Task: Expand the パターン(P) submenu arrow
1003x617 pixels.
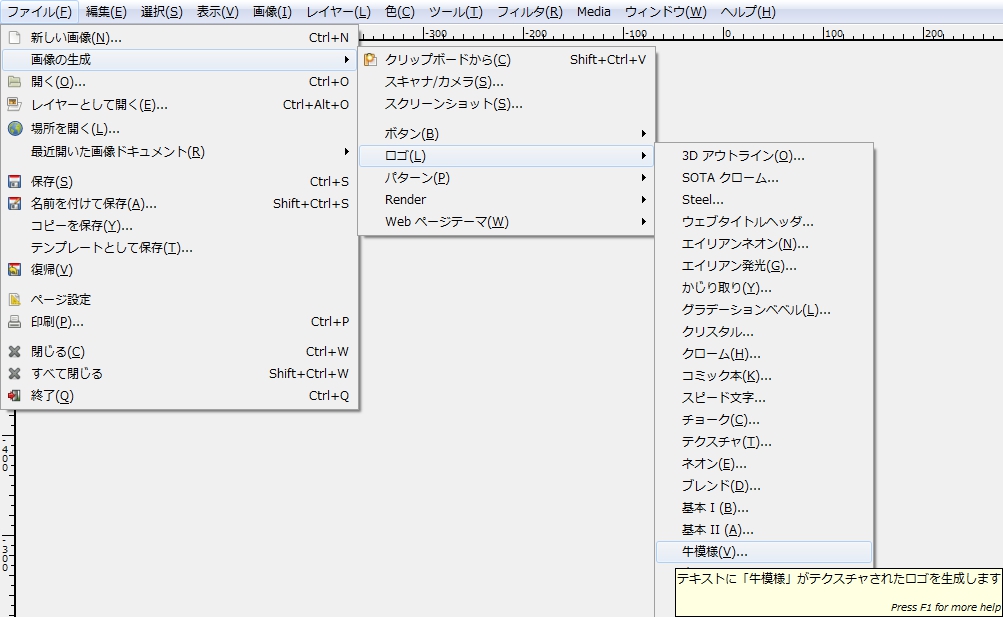Action: [644, 178]
